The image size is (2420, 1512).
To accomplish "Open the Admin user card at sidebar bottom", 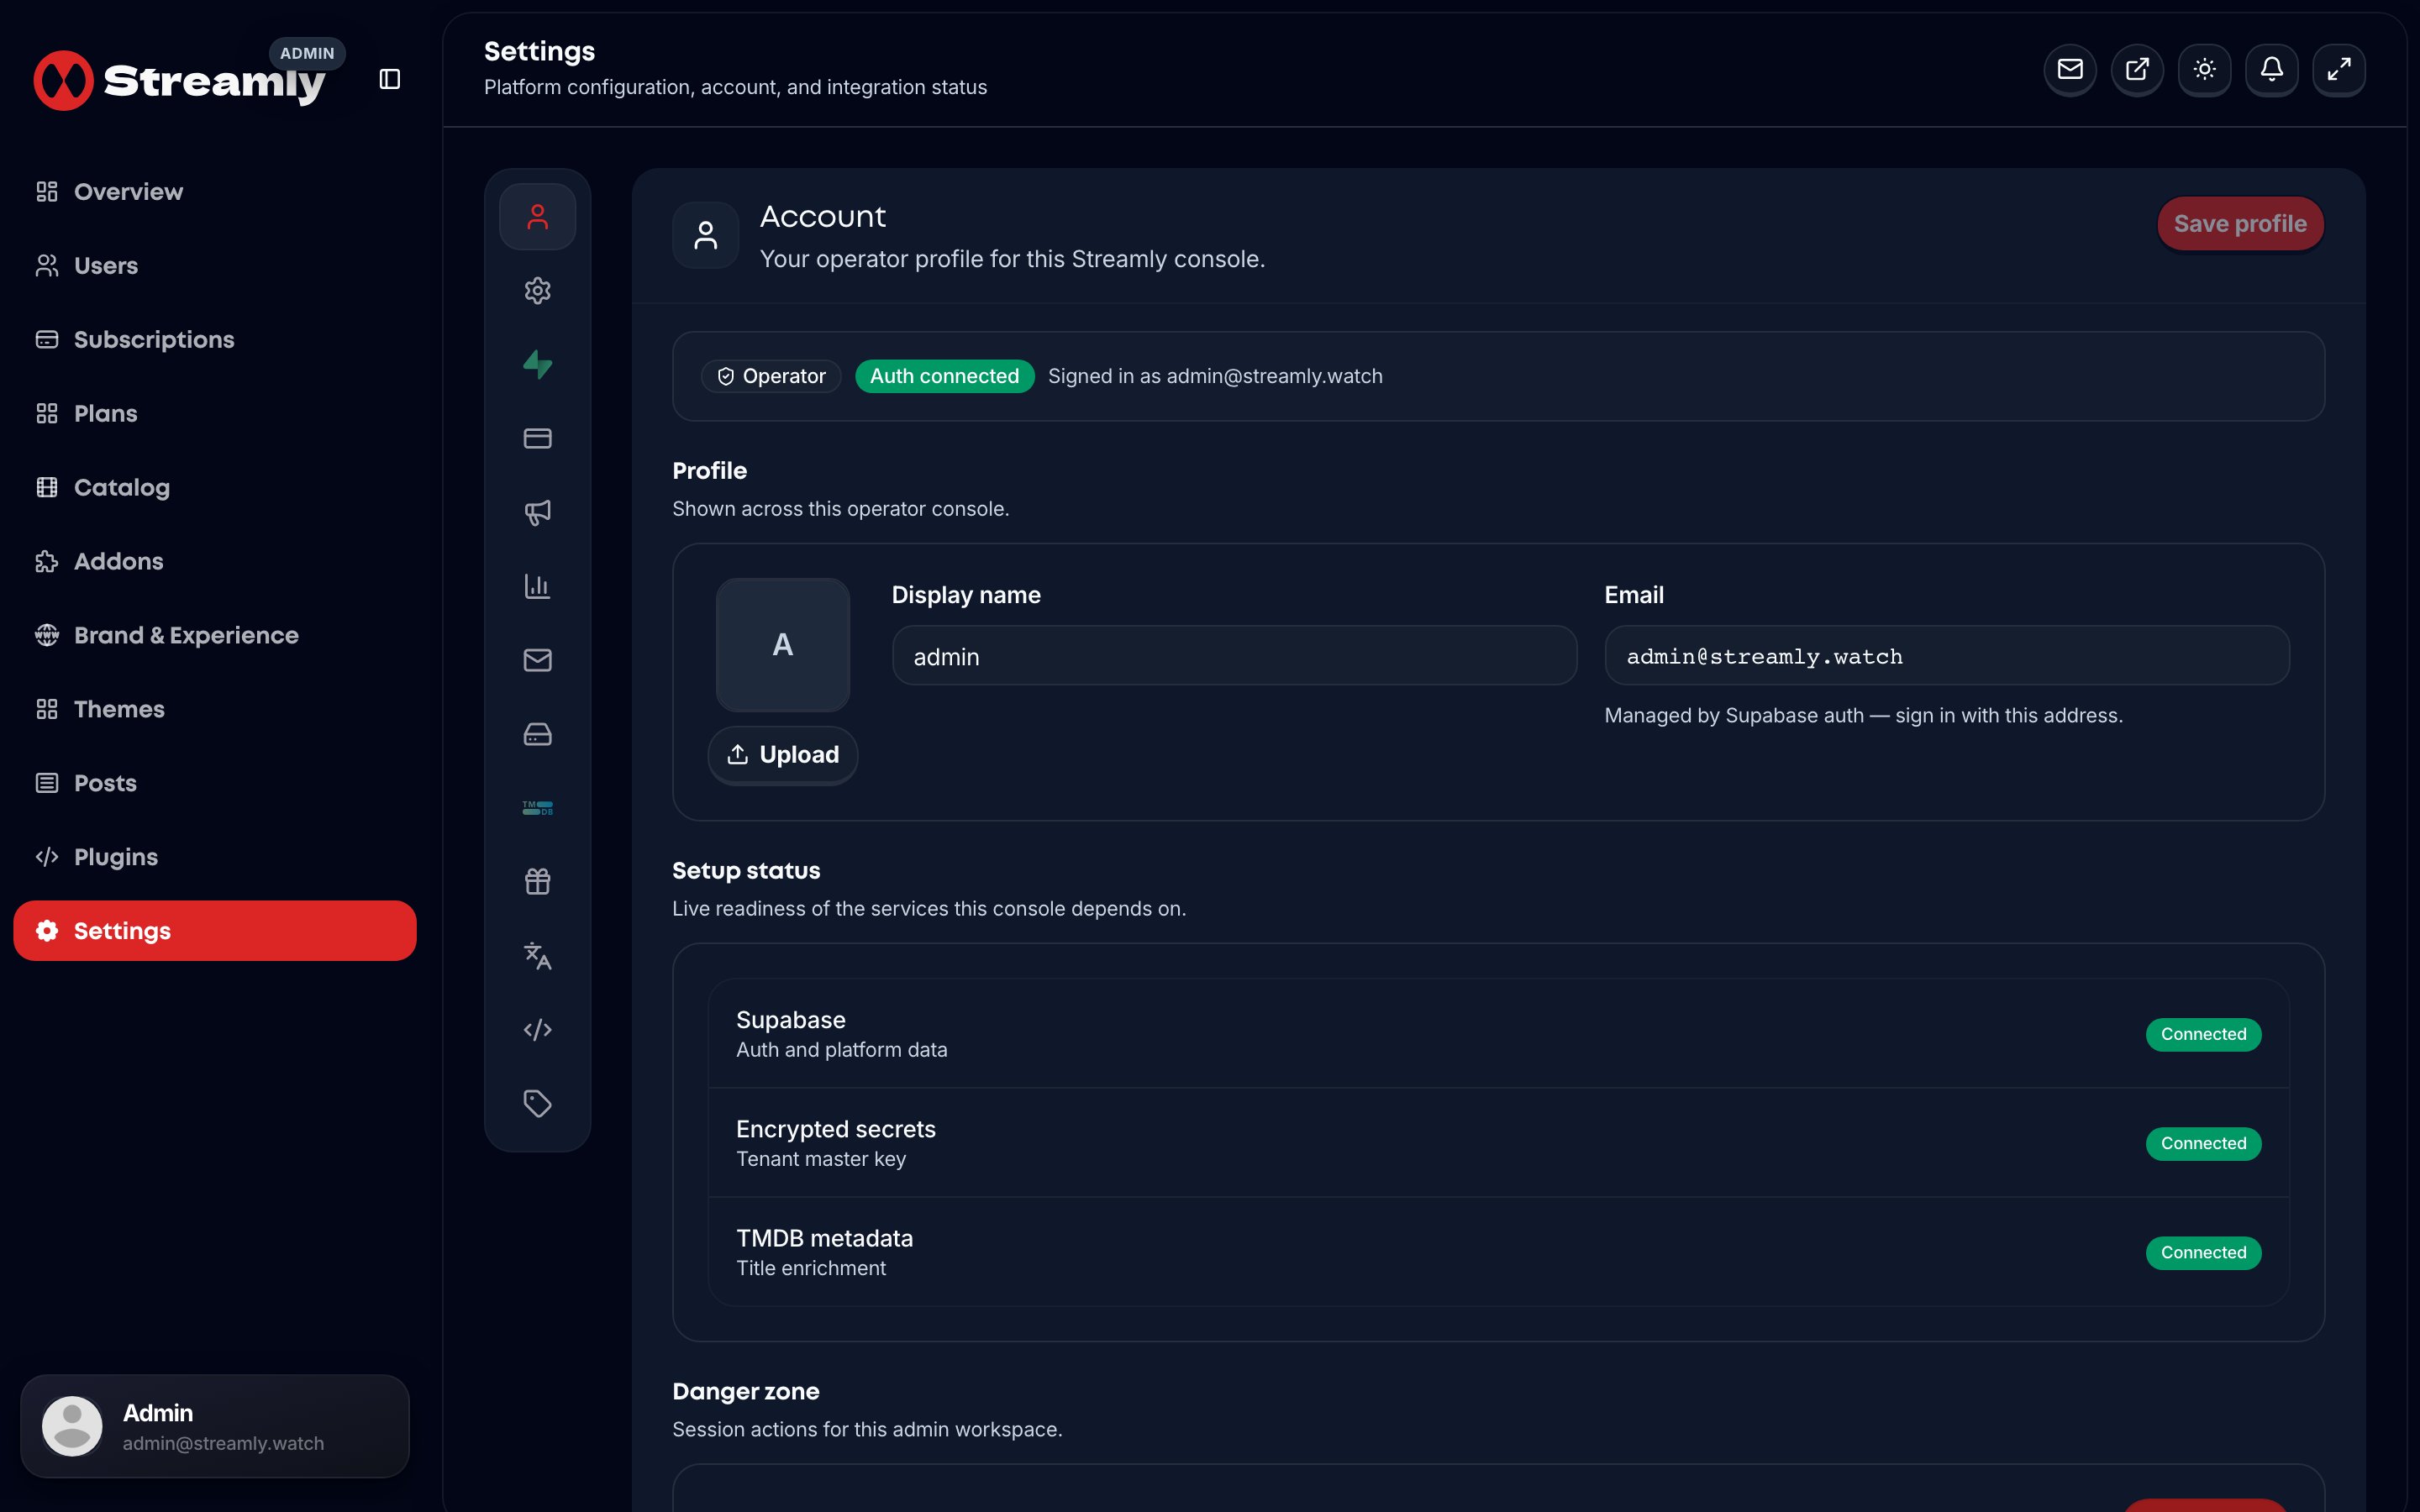I will pos(215,1426).
